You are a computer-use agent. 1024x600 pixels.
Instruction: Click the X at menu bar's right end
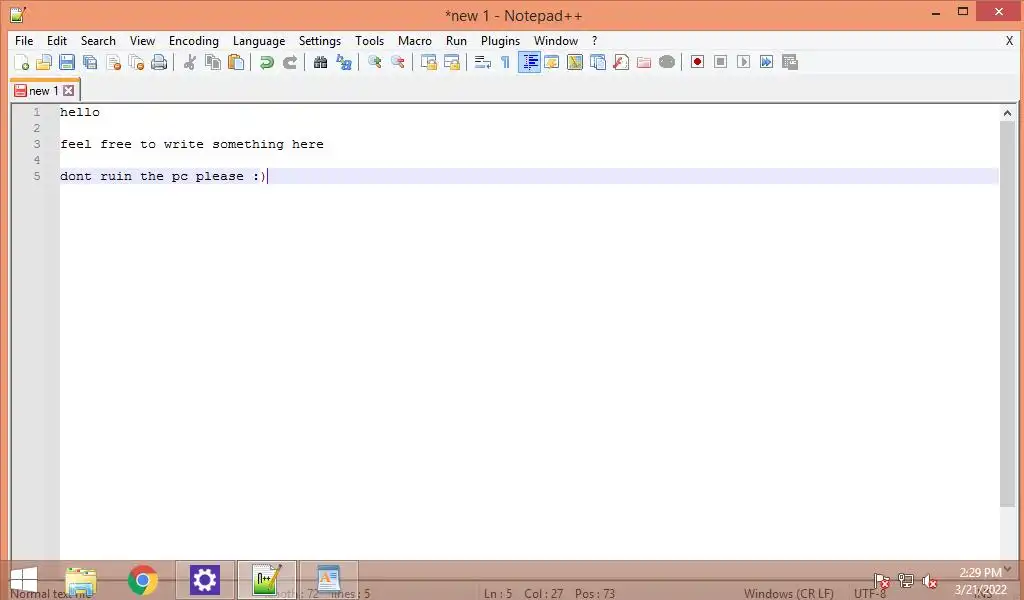(1009, 40)
